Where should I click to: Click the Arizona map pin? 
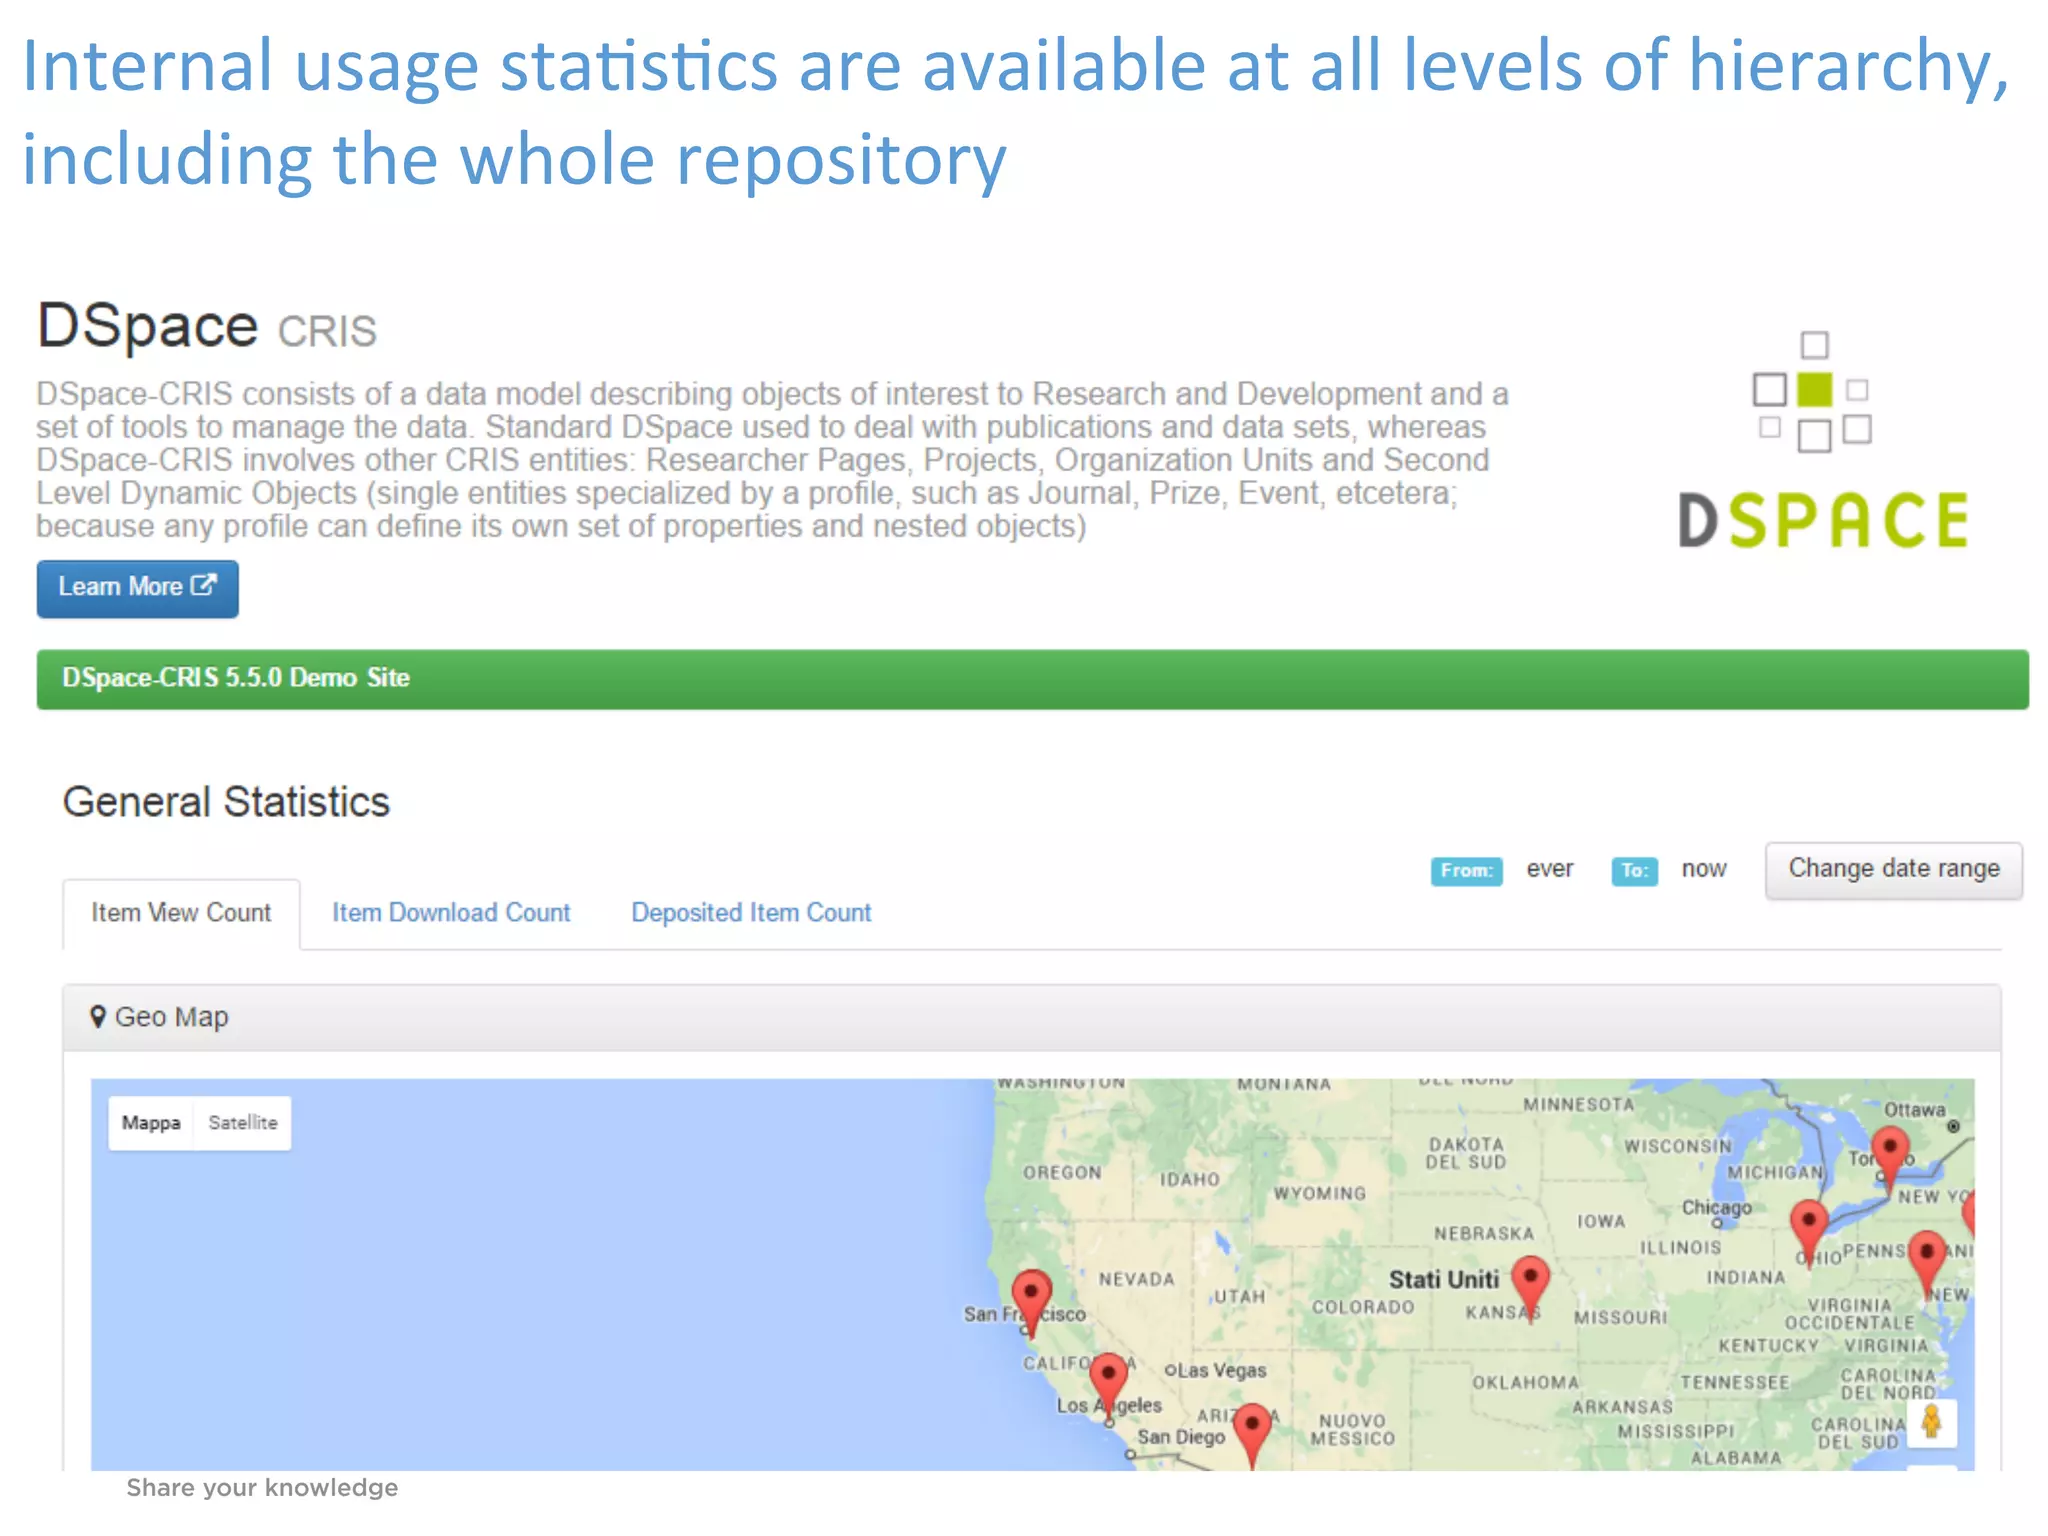point(1252,1435)
